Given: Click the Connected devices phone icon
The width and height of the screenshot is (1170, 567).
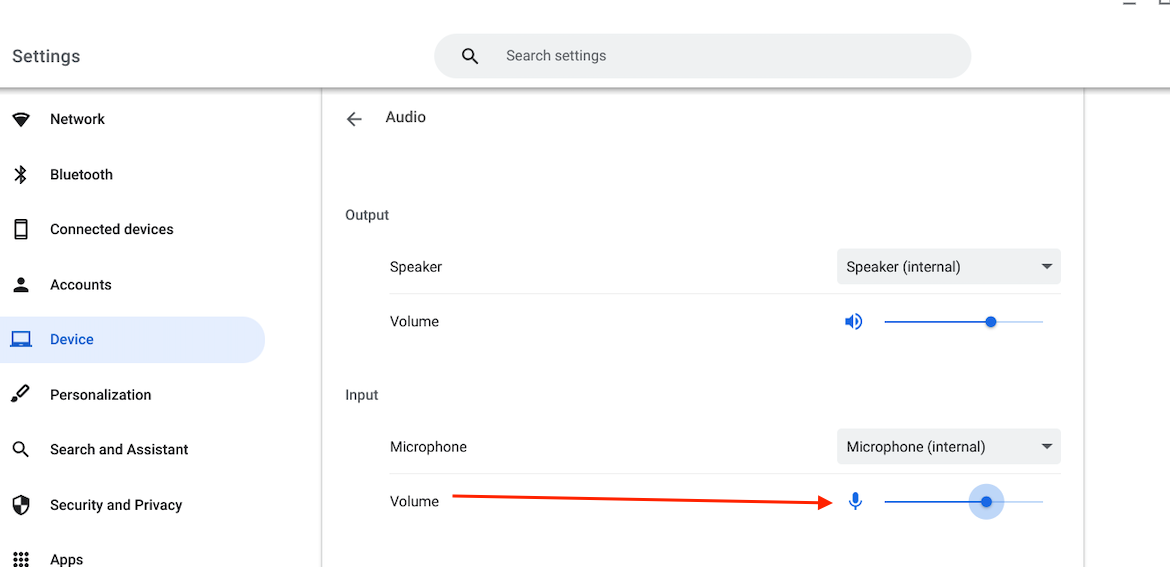Looking at the screenshot, I should (x=21, y=229).
